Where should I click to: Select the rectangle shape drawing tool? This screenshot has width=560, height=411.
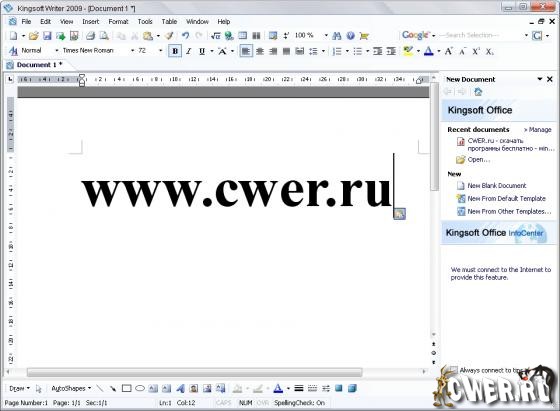[126, 388]
